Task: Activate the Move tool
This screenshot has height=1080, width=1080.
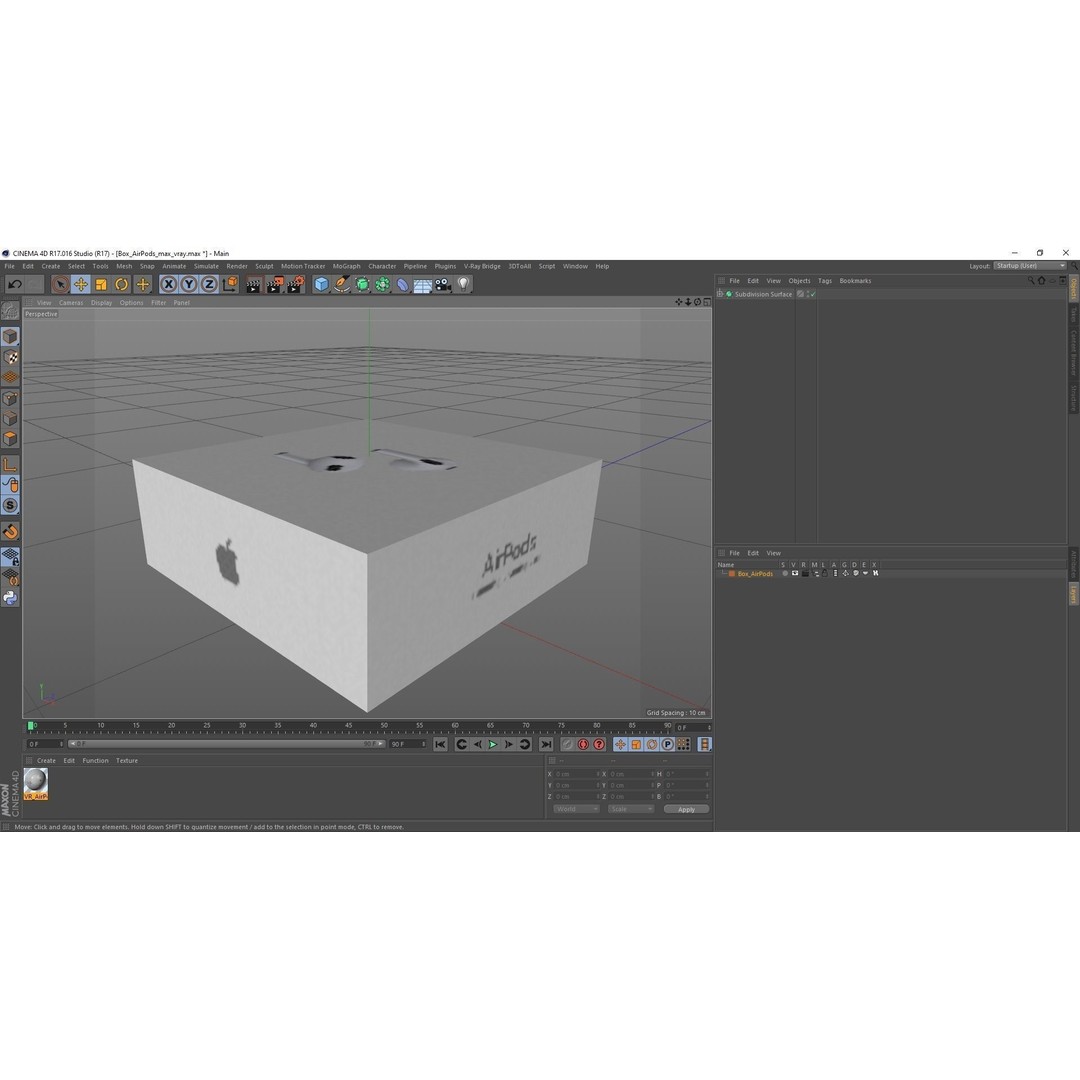Action: point(81,284)
